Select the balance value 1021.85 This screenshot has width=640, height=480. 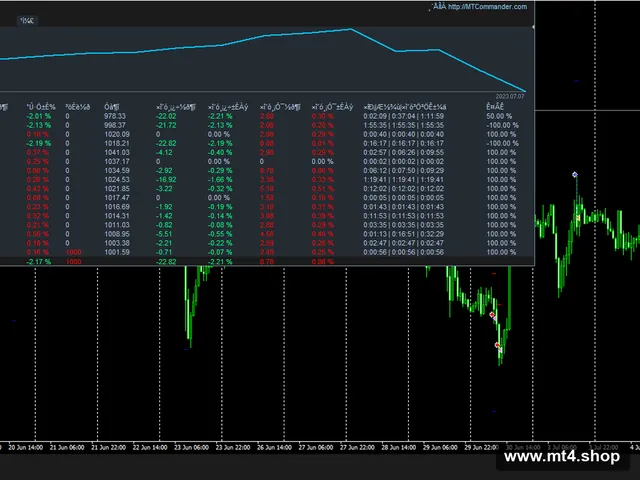point(117,189)
